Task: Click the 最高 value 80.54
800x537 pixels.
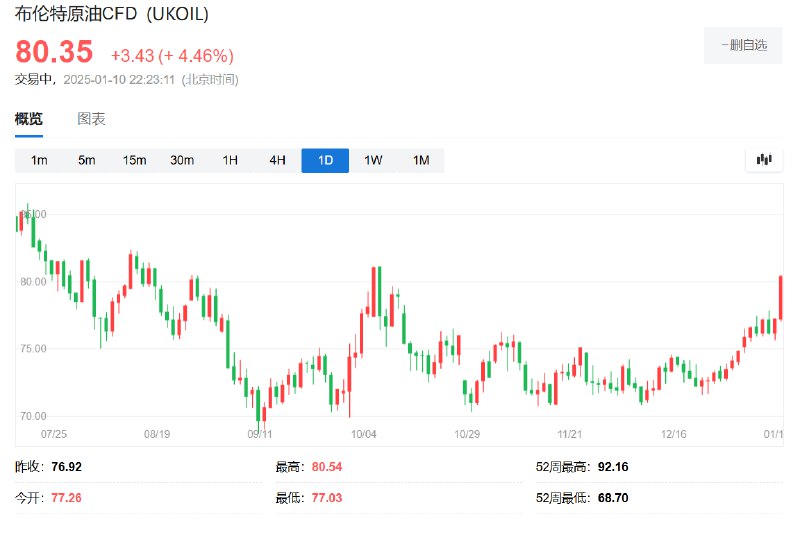Action: pyautogui.click(x=327, y=467)
